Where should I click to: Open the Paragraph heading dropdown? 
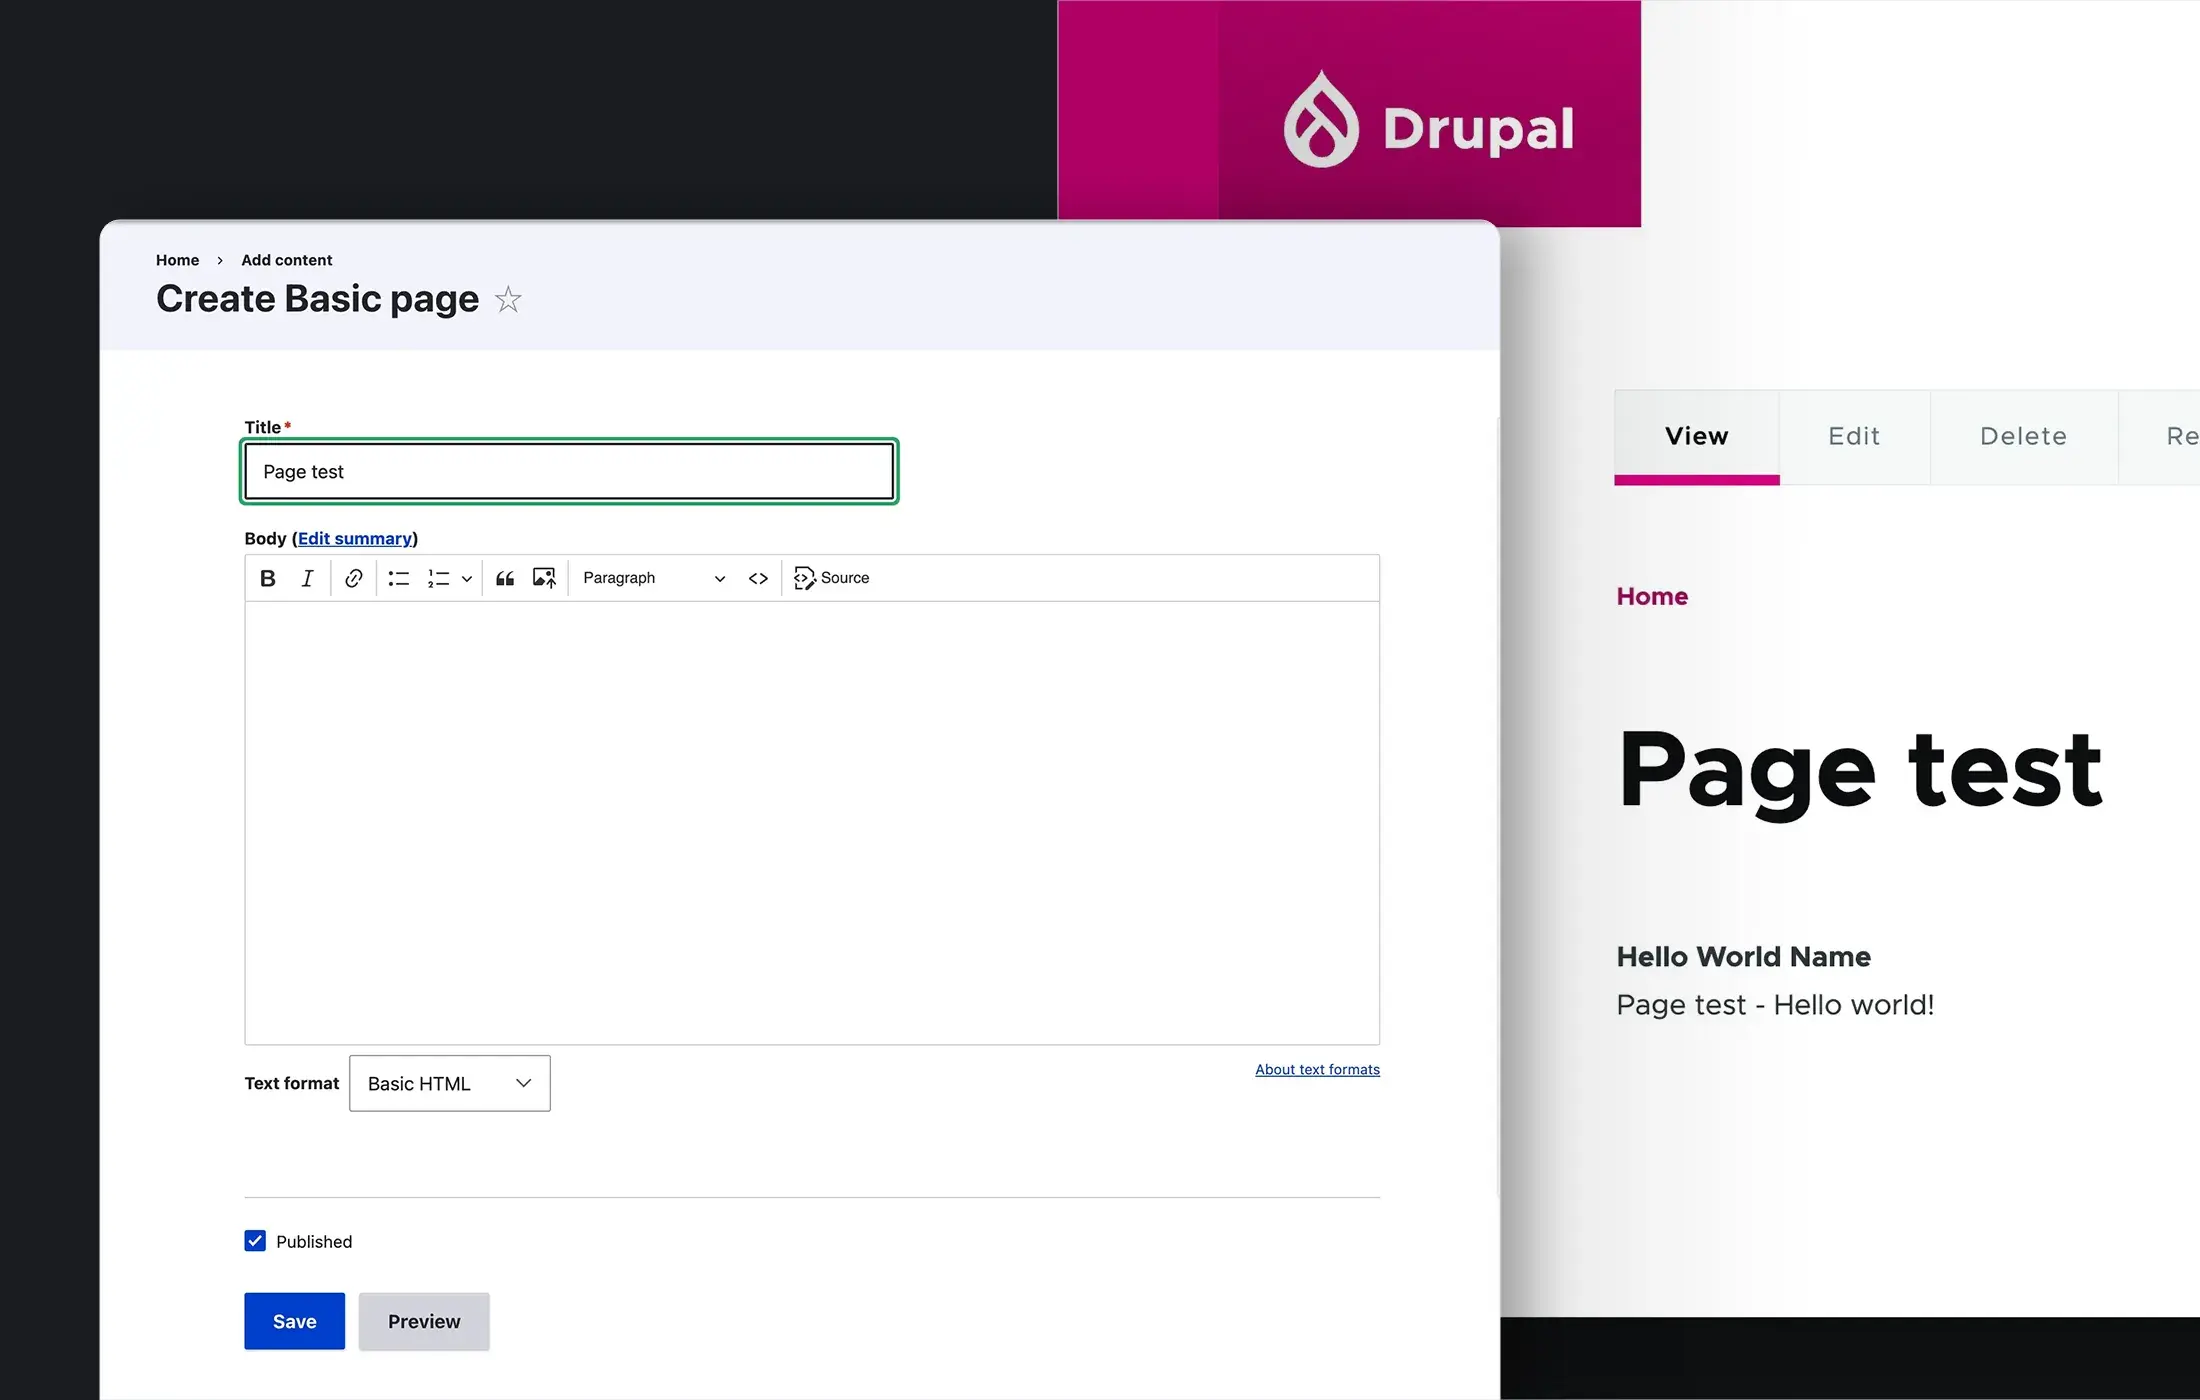click(x=654, y=578)
